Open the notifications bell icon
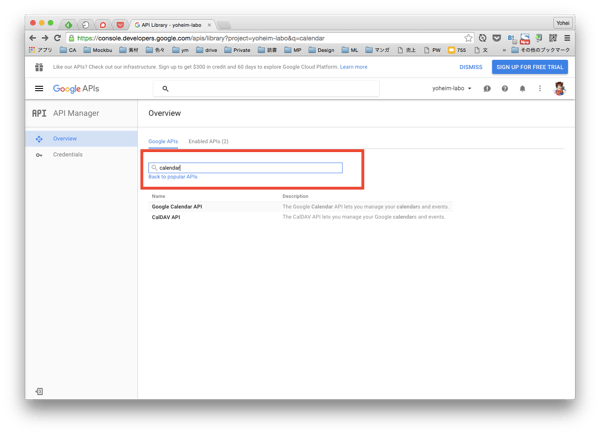 tap(522, 88)
